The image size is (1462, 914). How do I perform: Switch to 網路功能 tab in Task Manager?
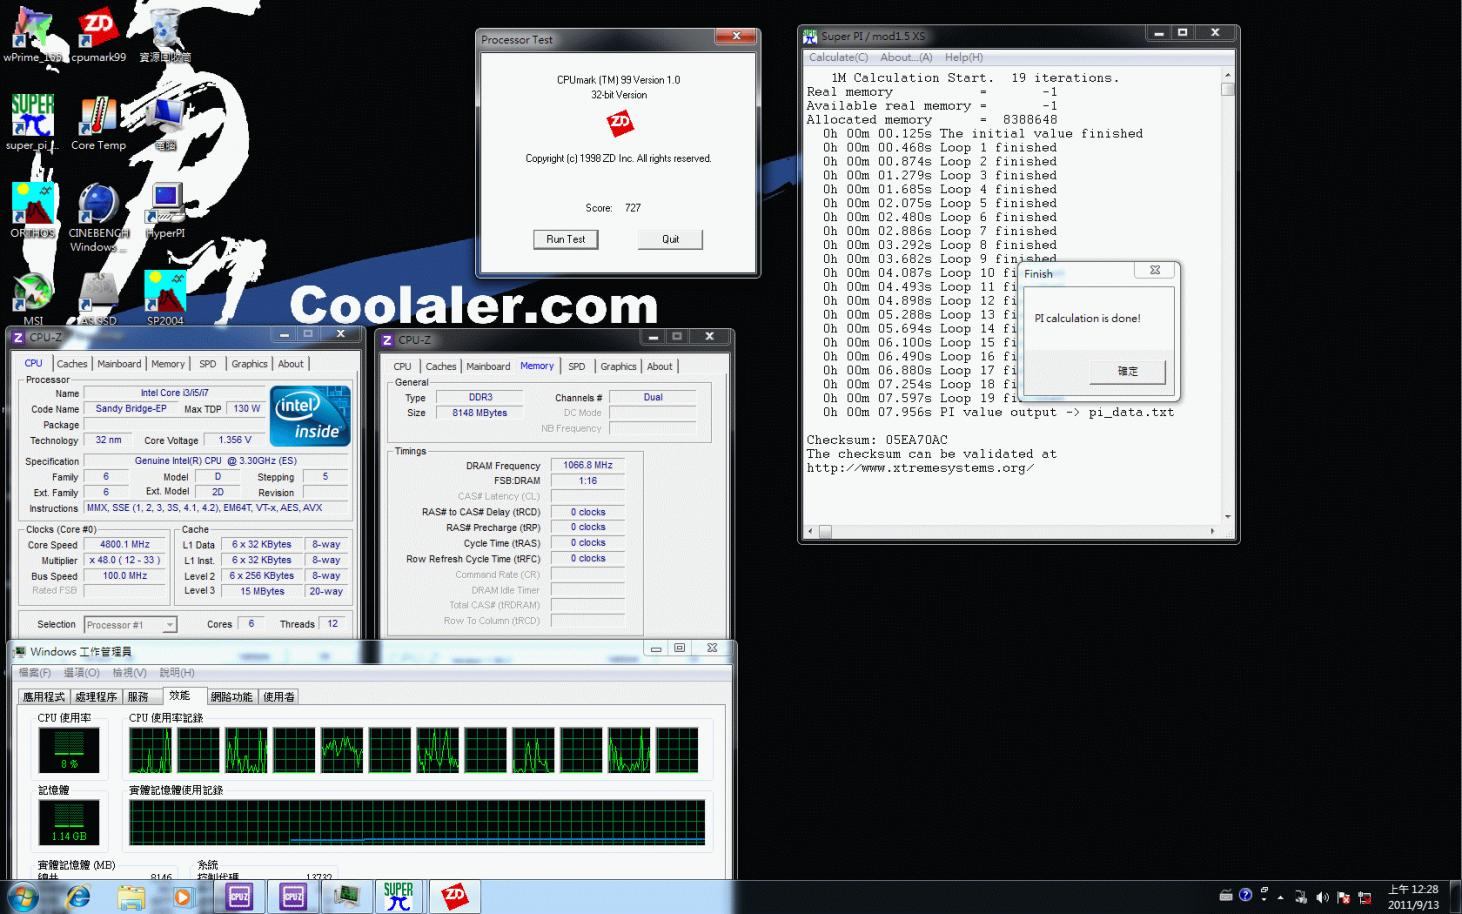[231, 697]
